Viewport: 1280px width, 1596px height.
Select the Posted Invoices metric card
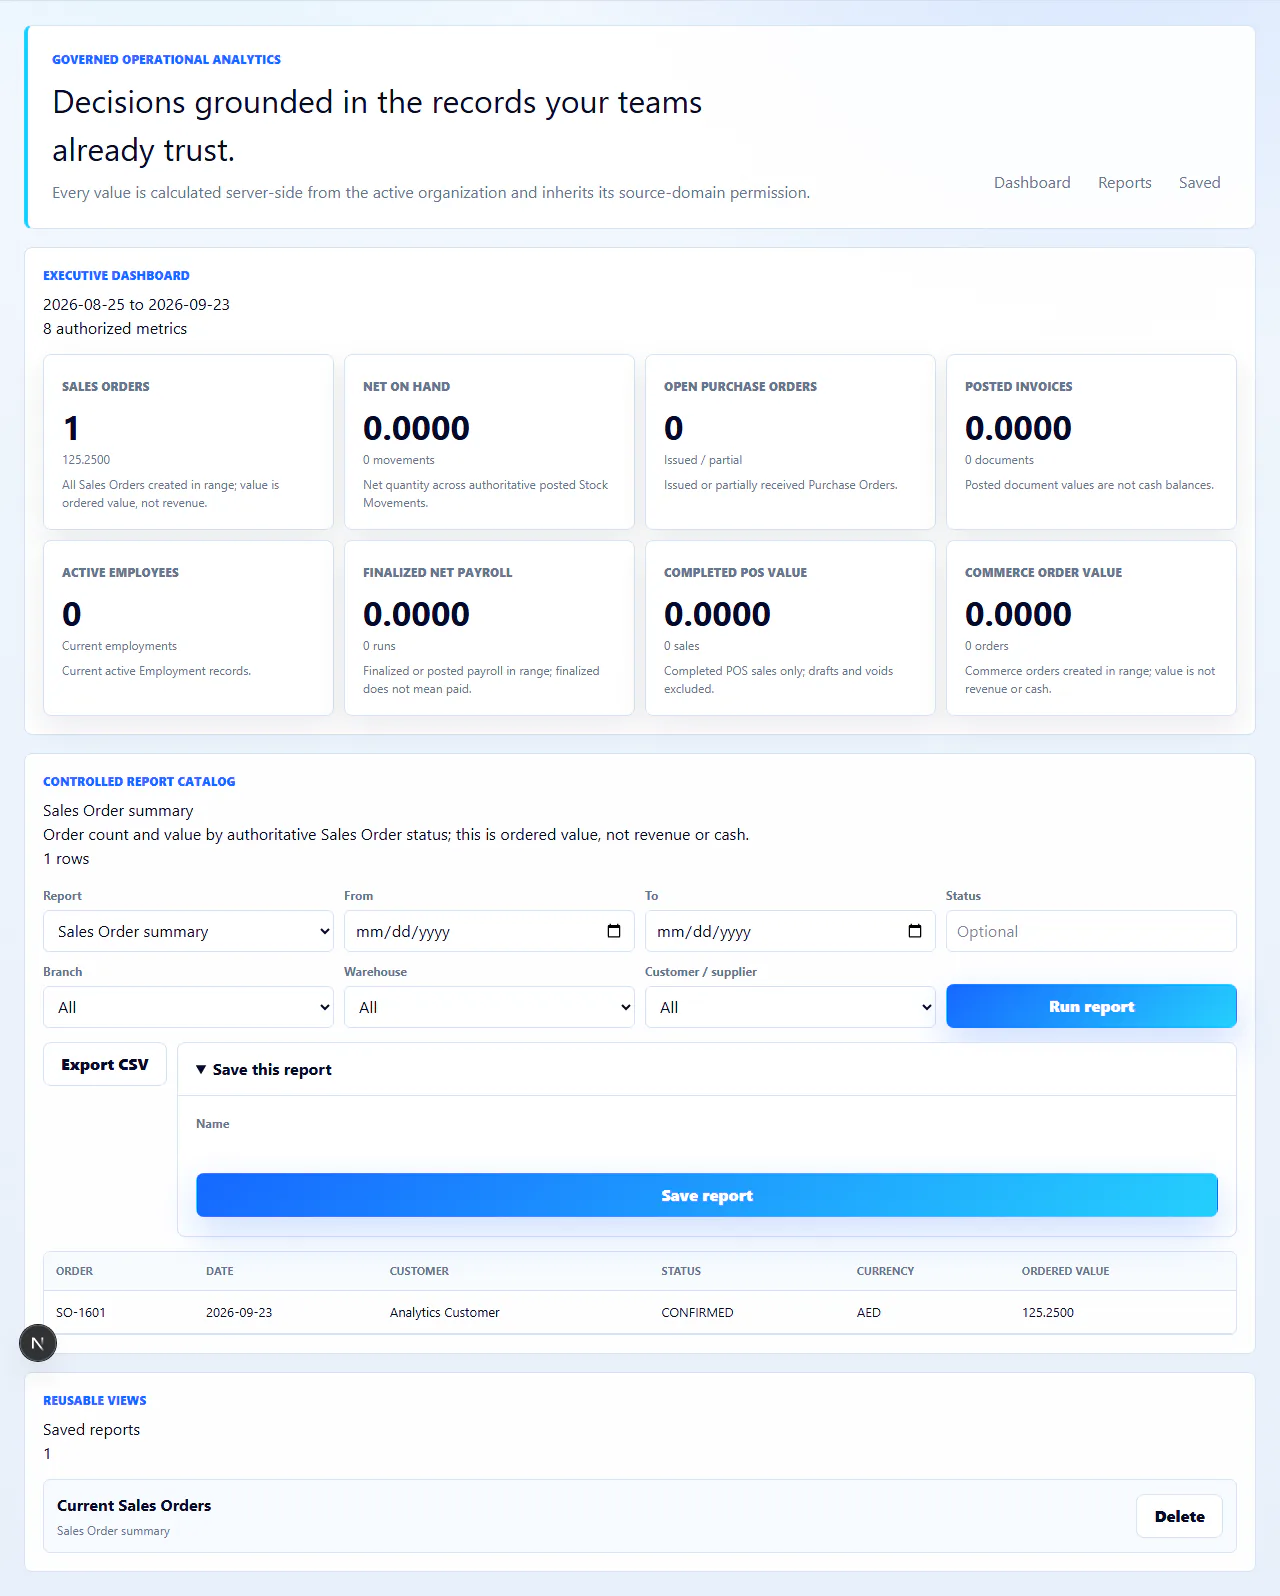pyautogui.click(x=1091, y=442)
